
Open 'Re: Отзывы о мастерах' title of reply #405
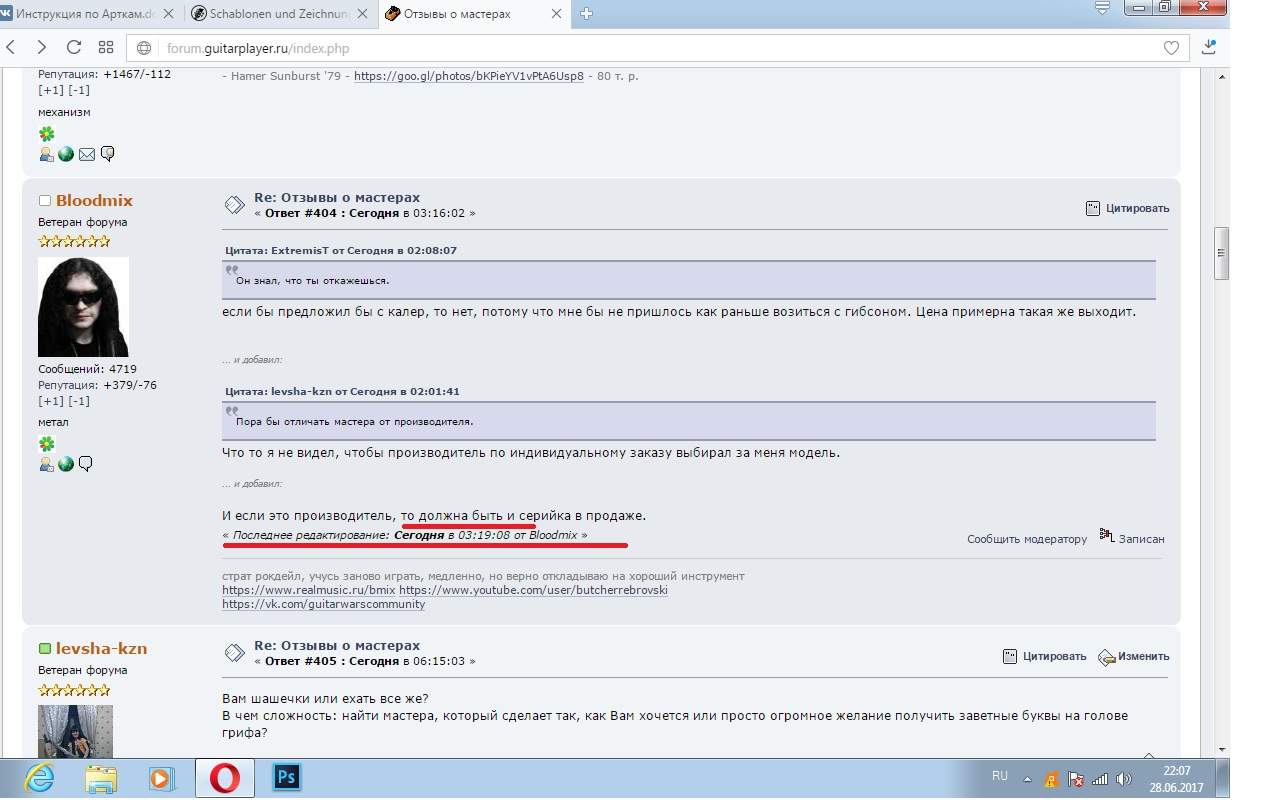(337, 645)
